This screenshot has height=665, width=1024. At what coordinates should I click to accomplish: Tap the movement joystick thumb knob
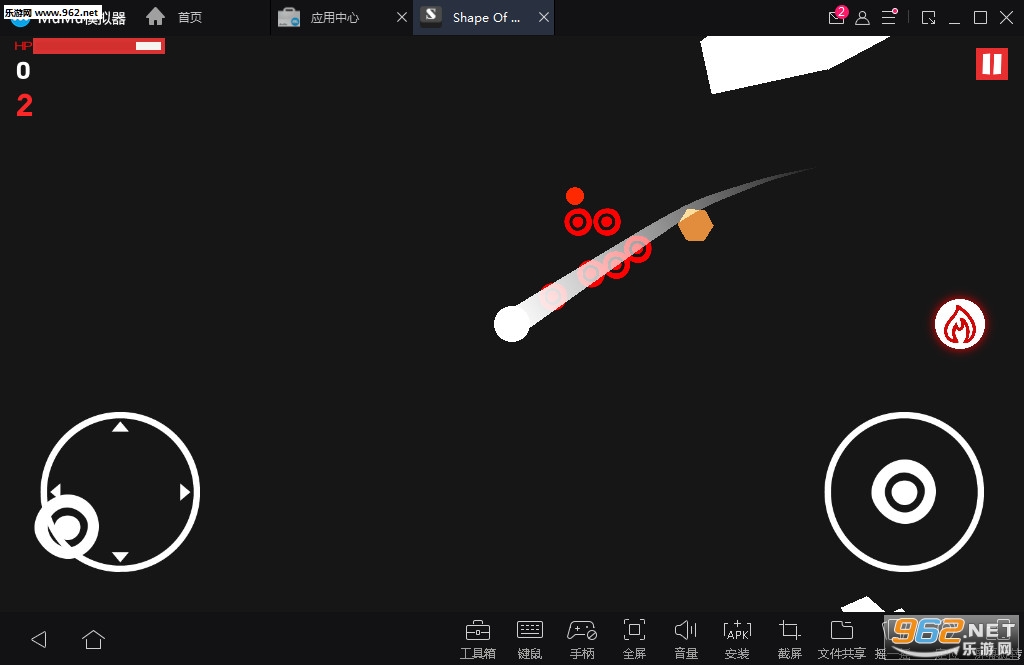(x=67, y=527)
